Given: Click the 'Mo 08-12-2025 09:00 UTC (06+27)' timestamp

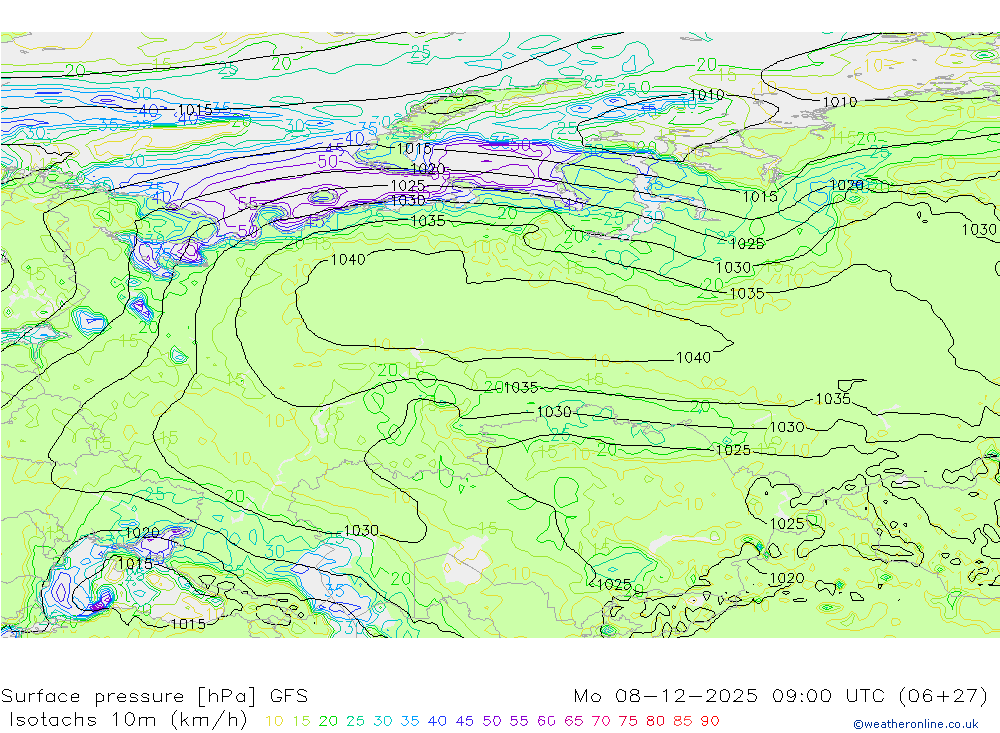Looking at the screenshot, I should [x=781, y=695].
